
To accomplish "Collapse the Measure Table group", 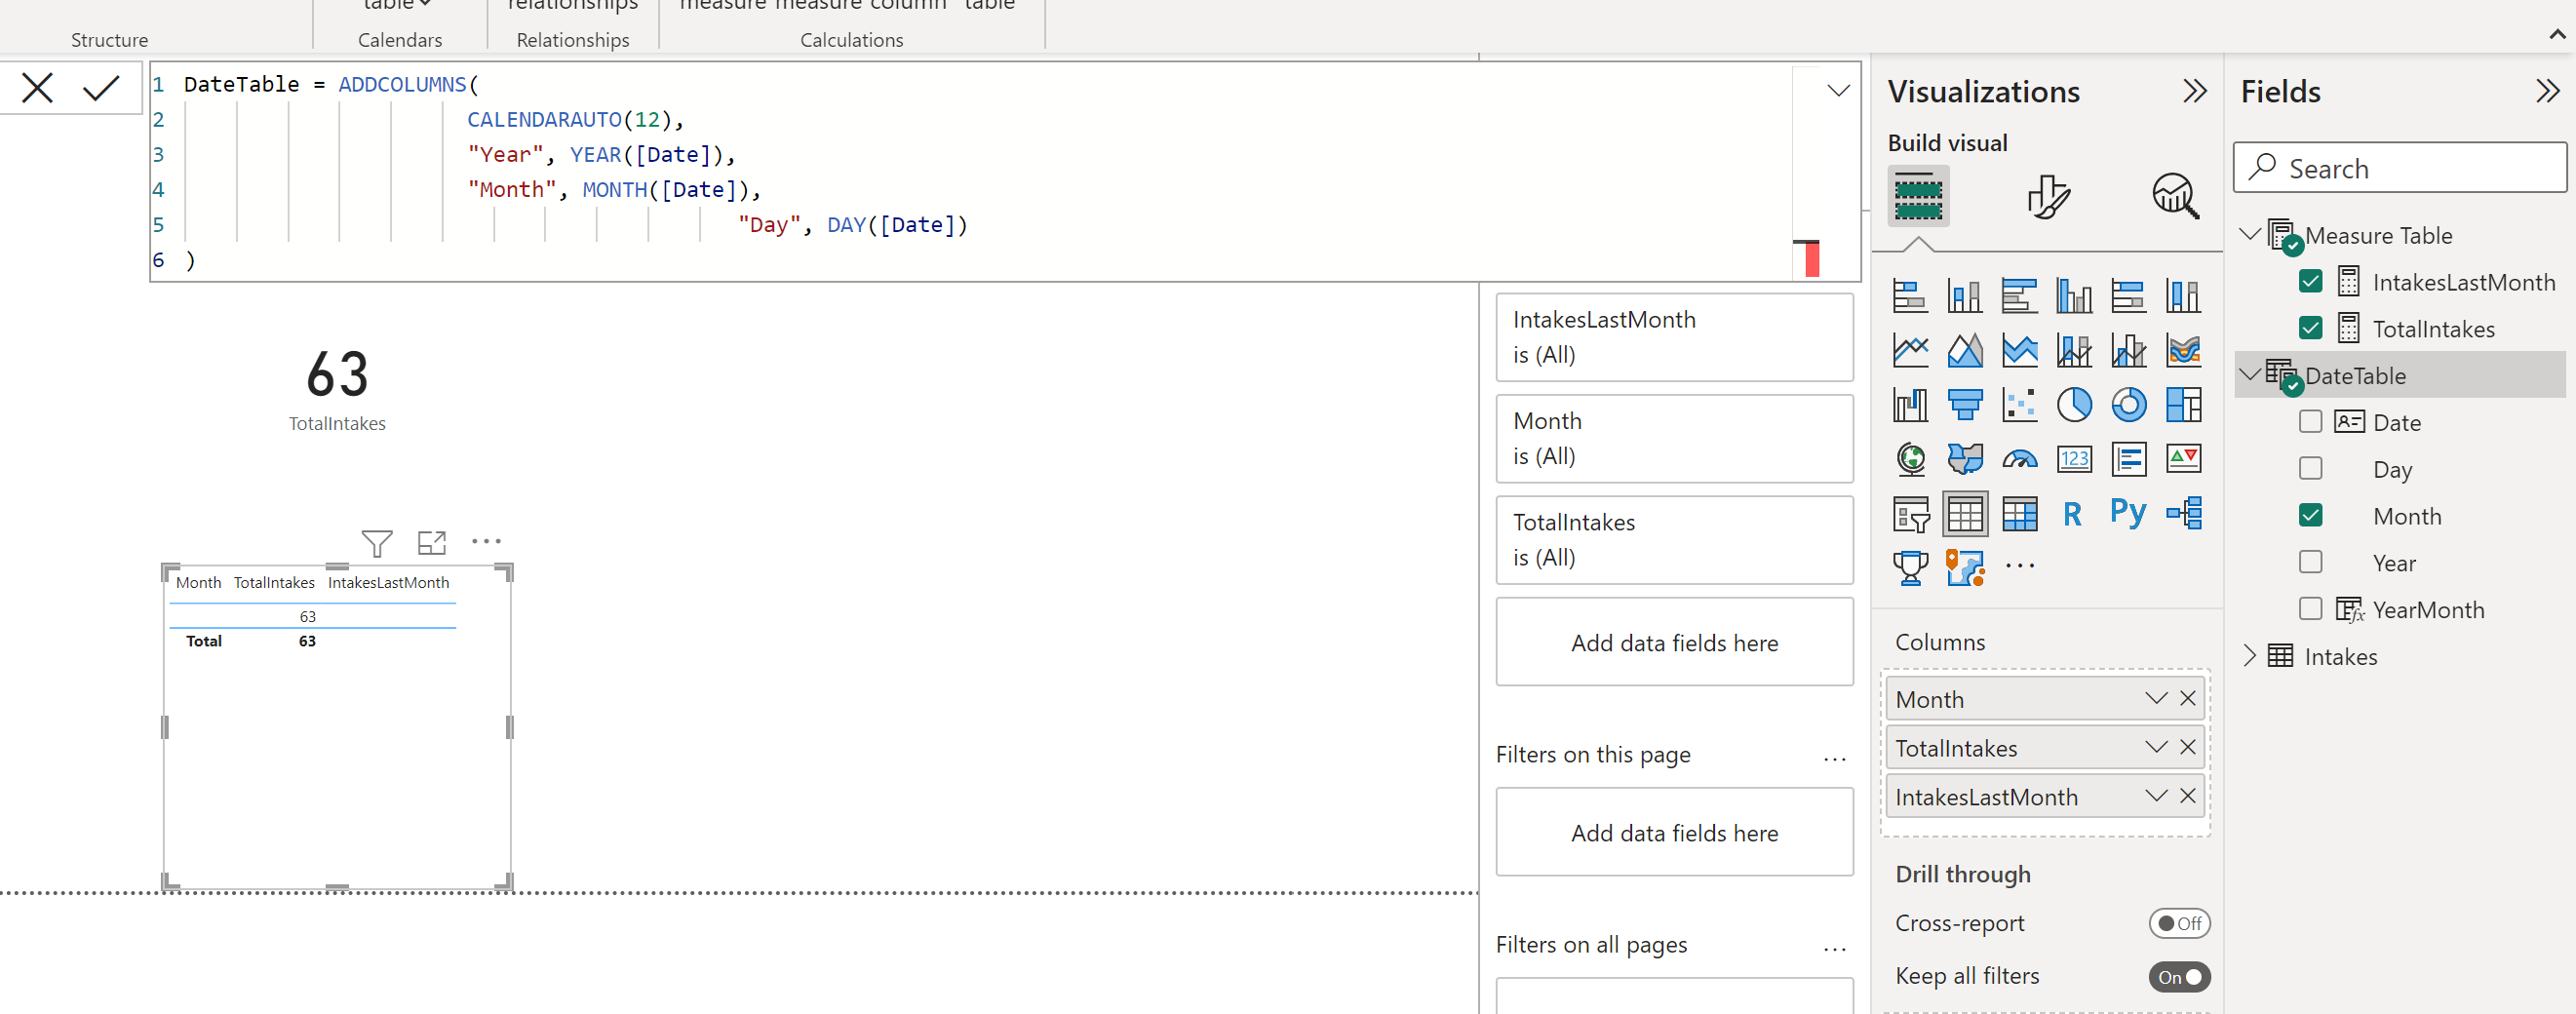I will click(2250, 235).
